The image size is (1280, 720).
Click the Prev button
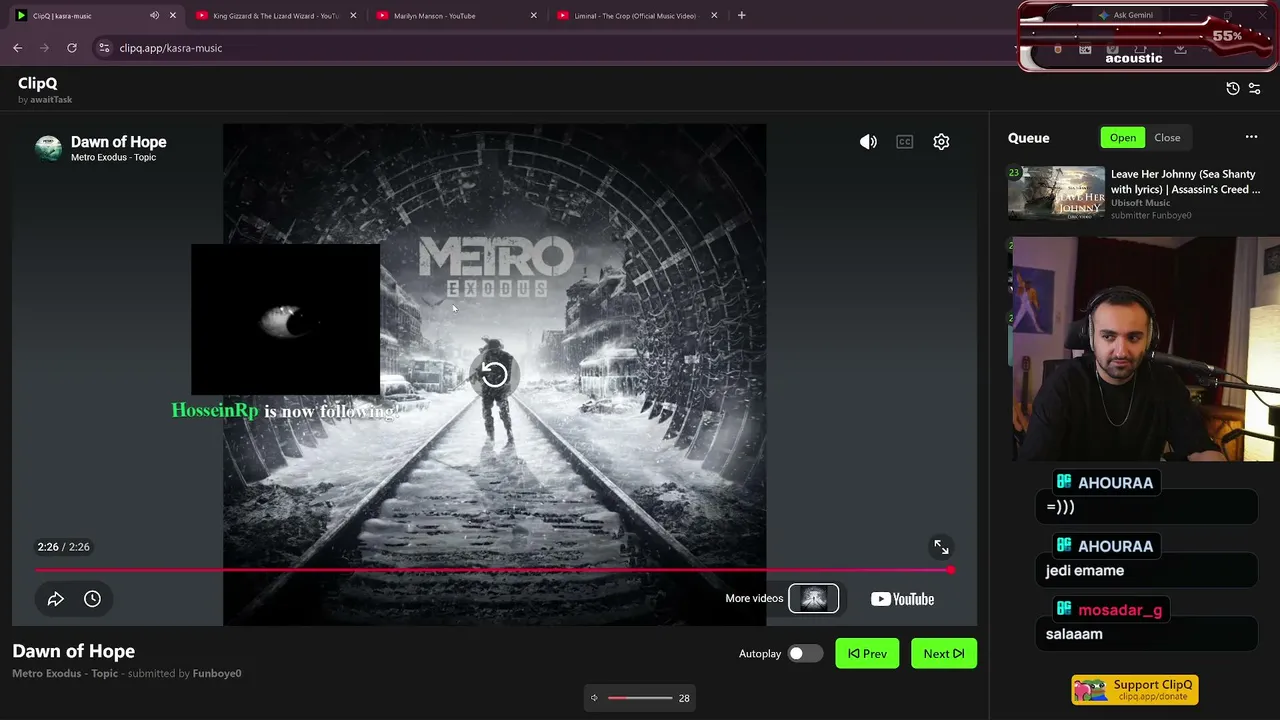867,654
